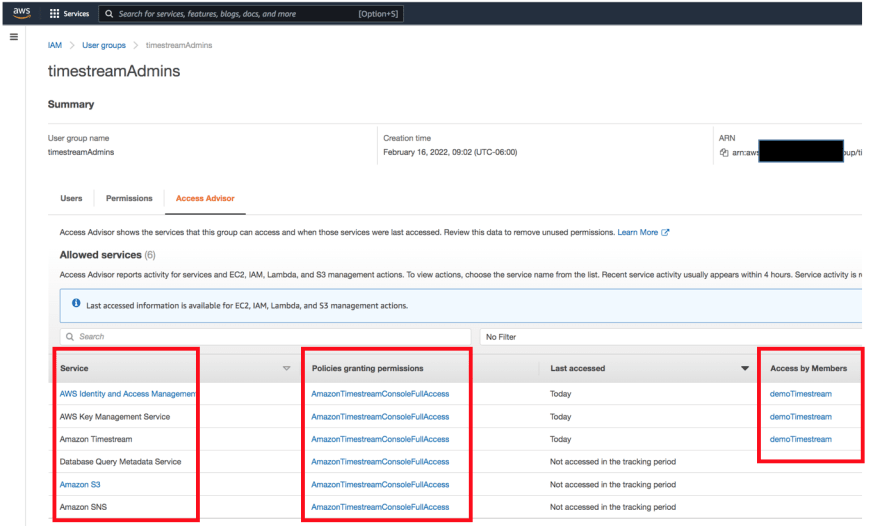The width and height of the screenshot is (880, 526).
Task: Focus the top AWS search field
Action: (x=251, y=13)
